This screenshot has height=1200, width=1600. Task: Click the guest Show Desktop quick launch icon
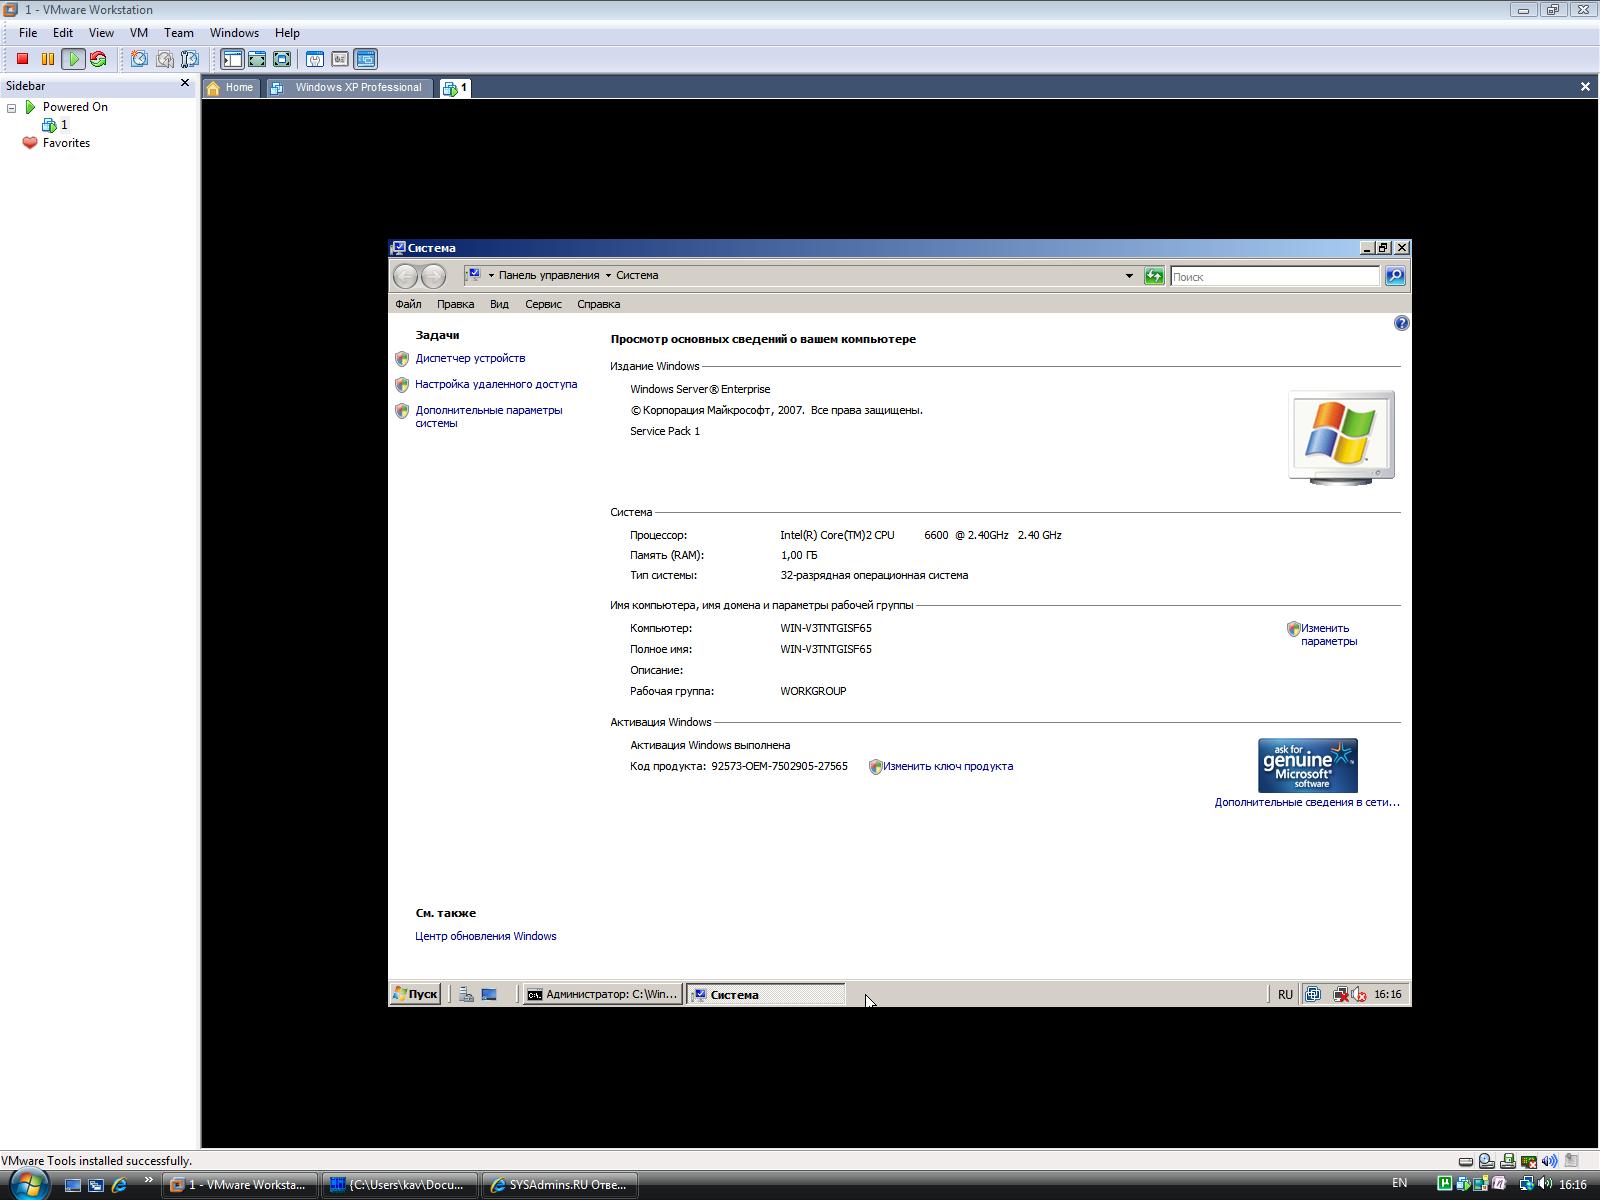pos(489,994)
